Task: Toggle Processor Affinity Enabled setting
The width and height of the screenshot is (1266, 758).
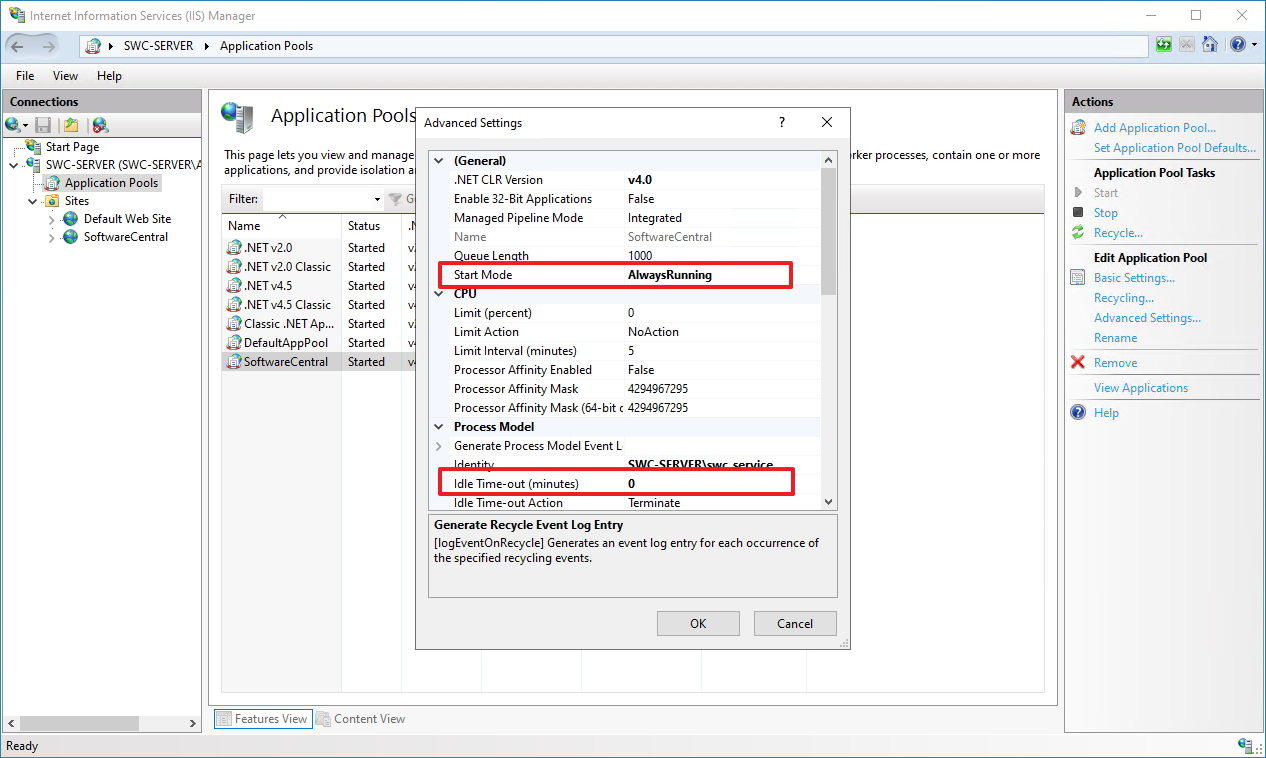Action: click(x=720, y=370)
